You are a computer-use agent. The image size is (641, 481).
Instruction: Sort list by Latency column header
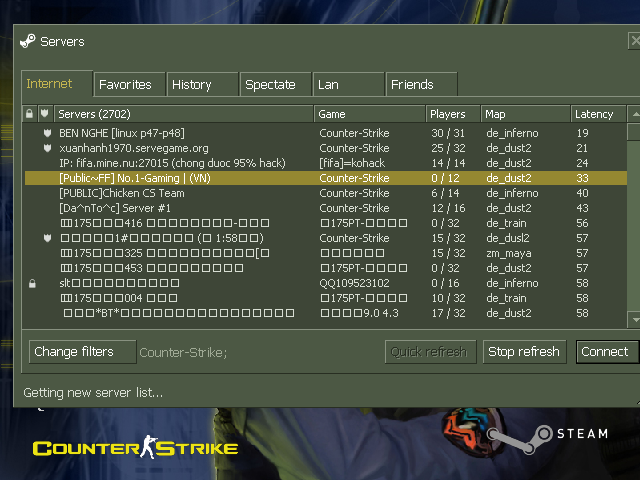pos(598,114)
